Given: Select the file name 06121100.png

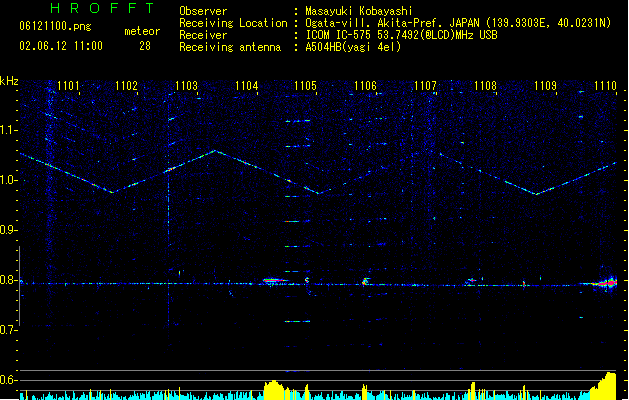Looking at the screenshot, I should tap(55, 26).
